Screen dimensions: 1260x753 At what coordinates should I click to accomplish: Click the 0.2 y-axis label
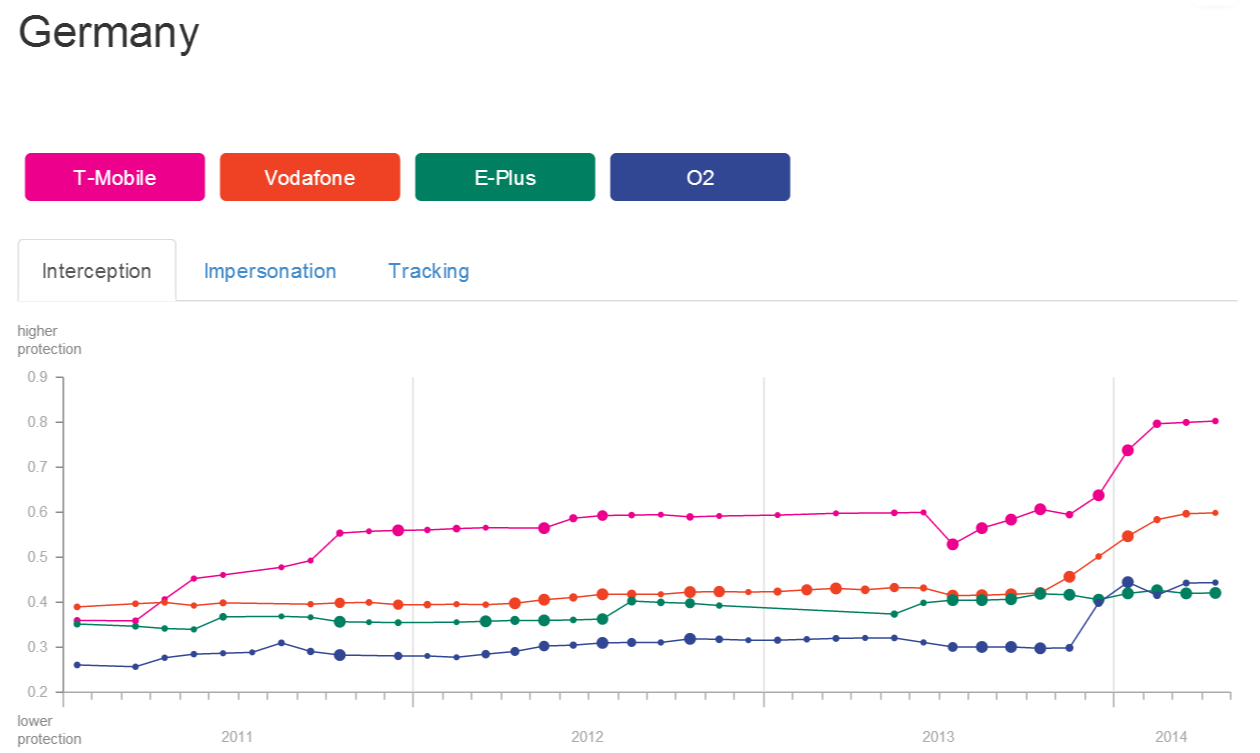point(38,692)
